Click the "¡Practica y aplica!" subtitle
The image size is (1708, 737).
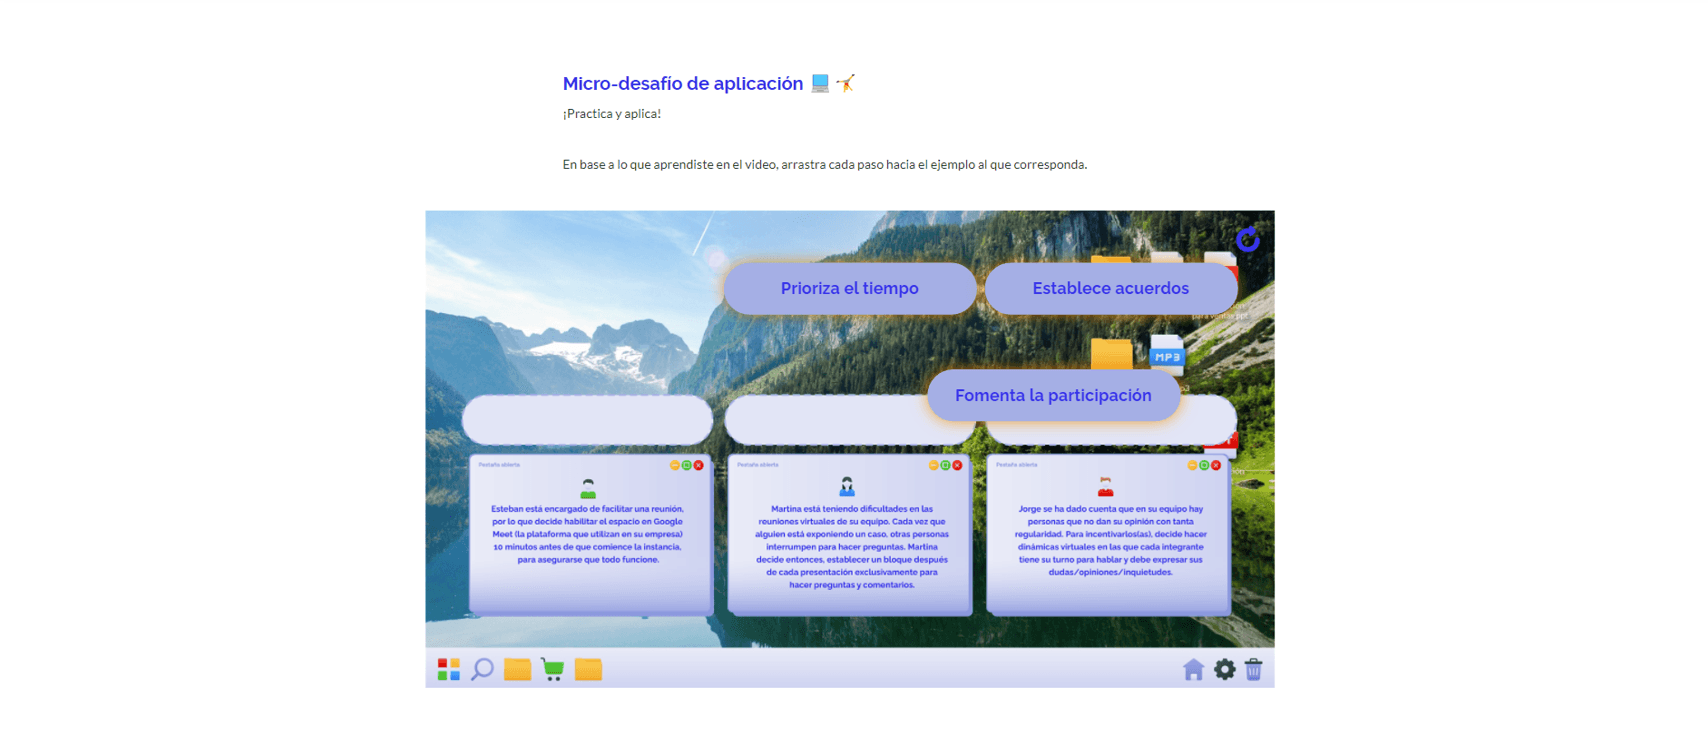pos(612,114)
